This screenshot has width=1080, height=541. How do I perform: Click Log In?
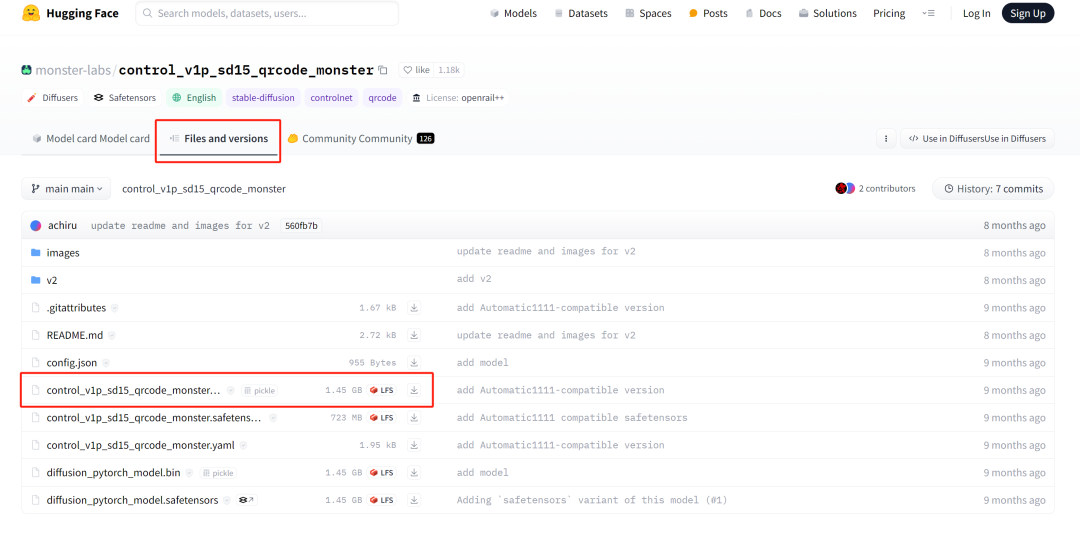coord(976,13)
